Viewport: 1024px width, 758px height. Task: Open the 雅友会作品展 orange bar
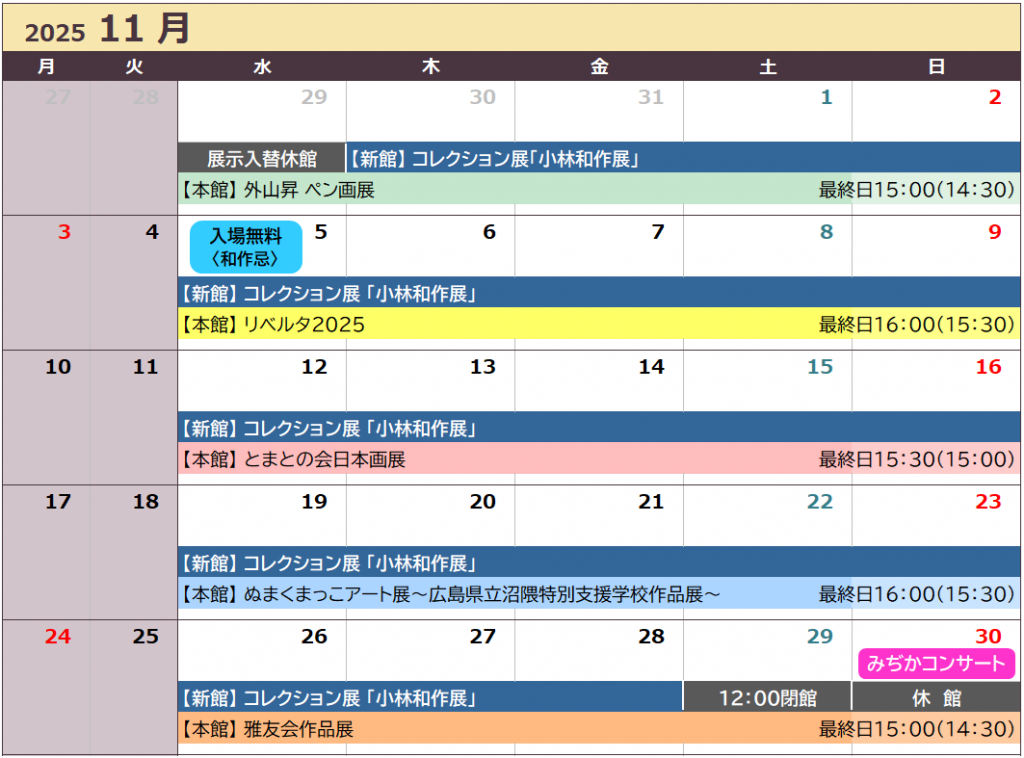pos(598,729)
